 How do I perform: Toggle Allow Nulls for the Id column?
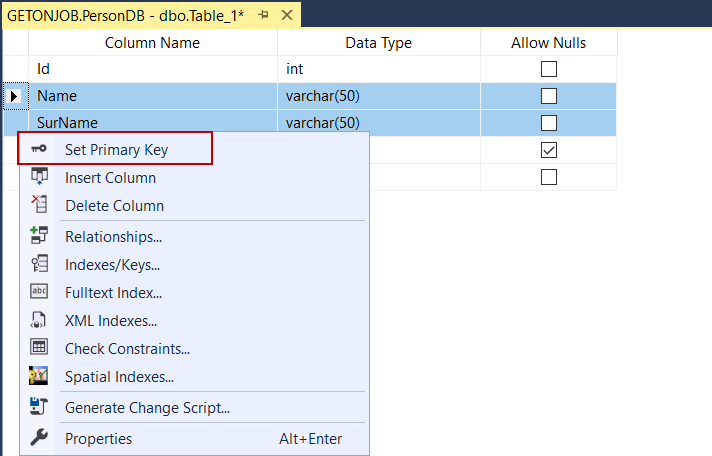548,70
